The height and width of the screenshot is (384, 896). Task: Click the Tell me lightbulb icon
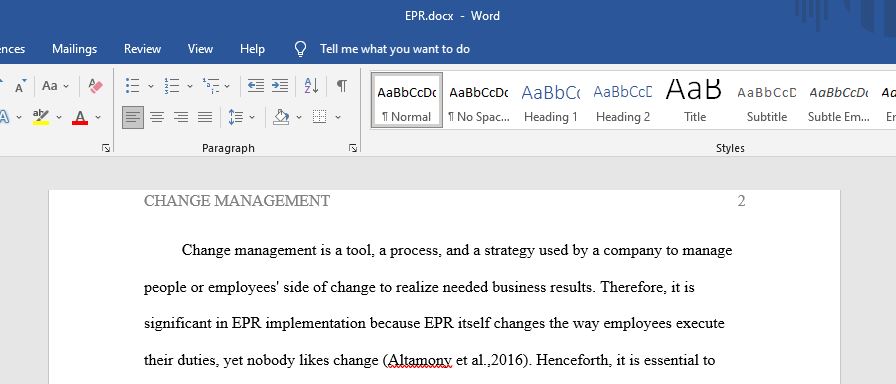tap(301, 49)
